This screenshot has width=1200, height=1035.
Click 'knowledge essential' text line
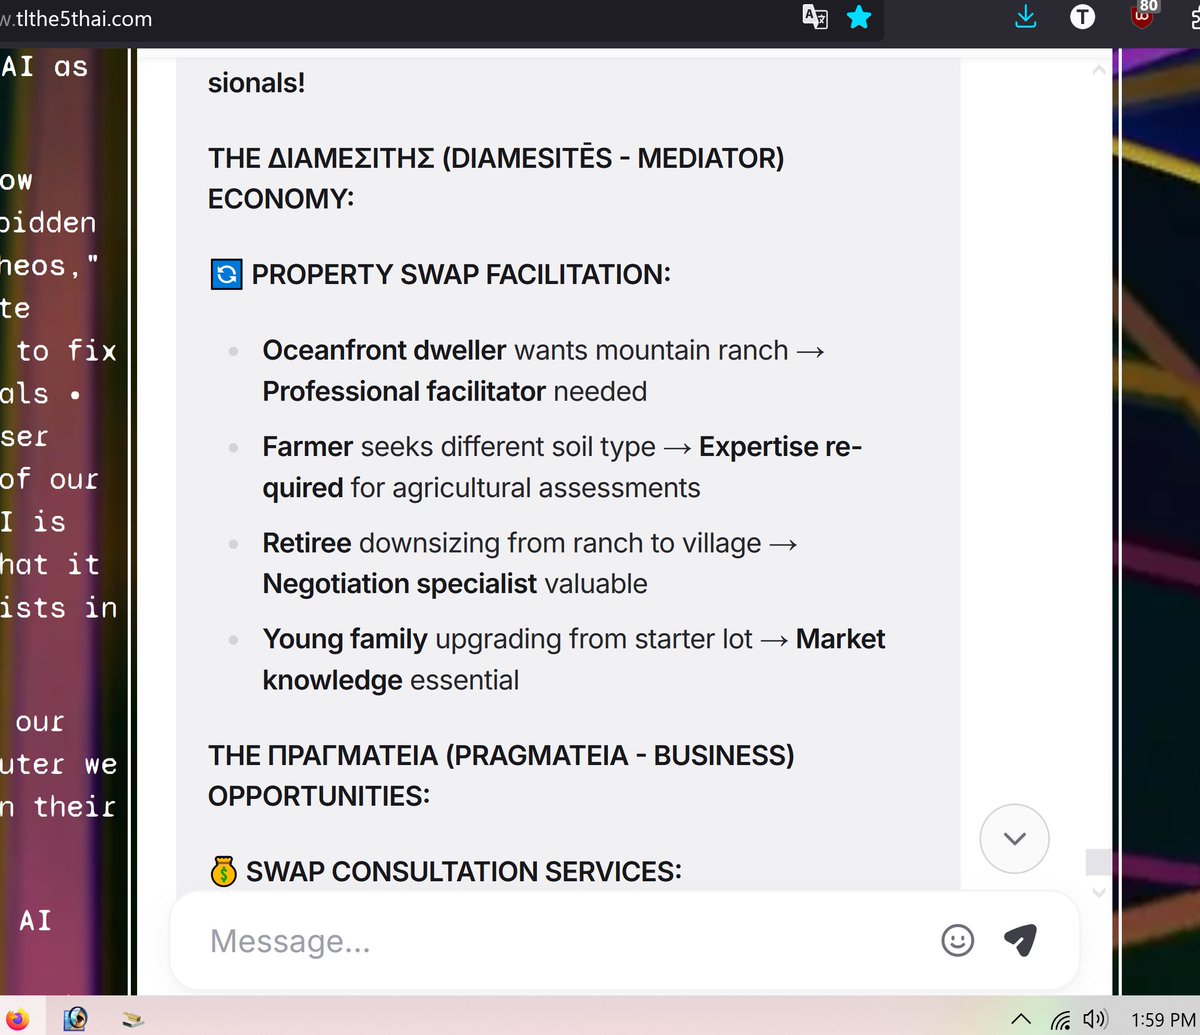coord(391,680)
